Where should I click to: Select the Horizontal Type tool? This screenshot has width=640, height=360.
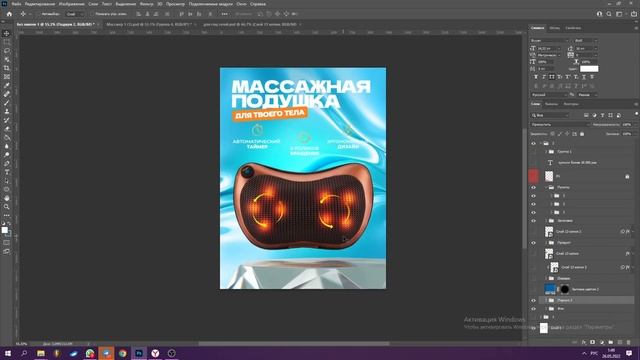[7, 172]
